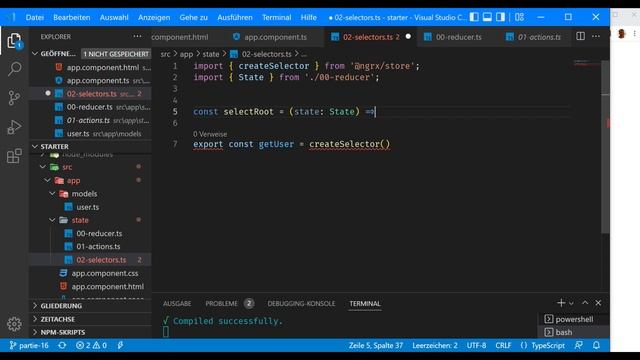The width and height of the screenshot is (640, 360).
Task: Switch to the DEBUGGING-KONSOLE panel tab
Action: 301,304
